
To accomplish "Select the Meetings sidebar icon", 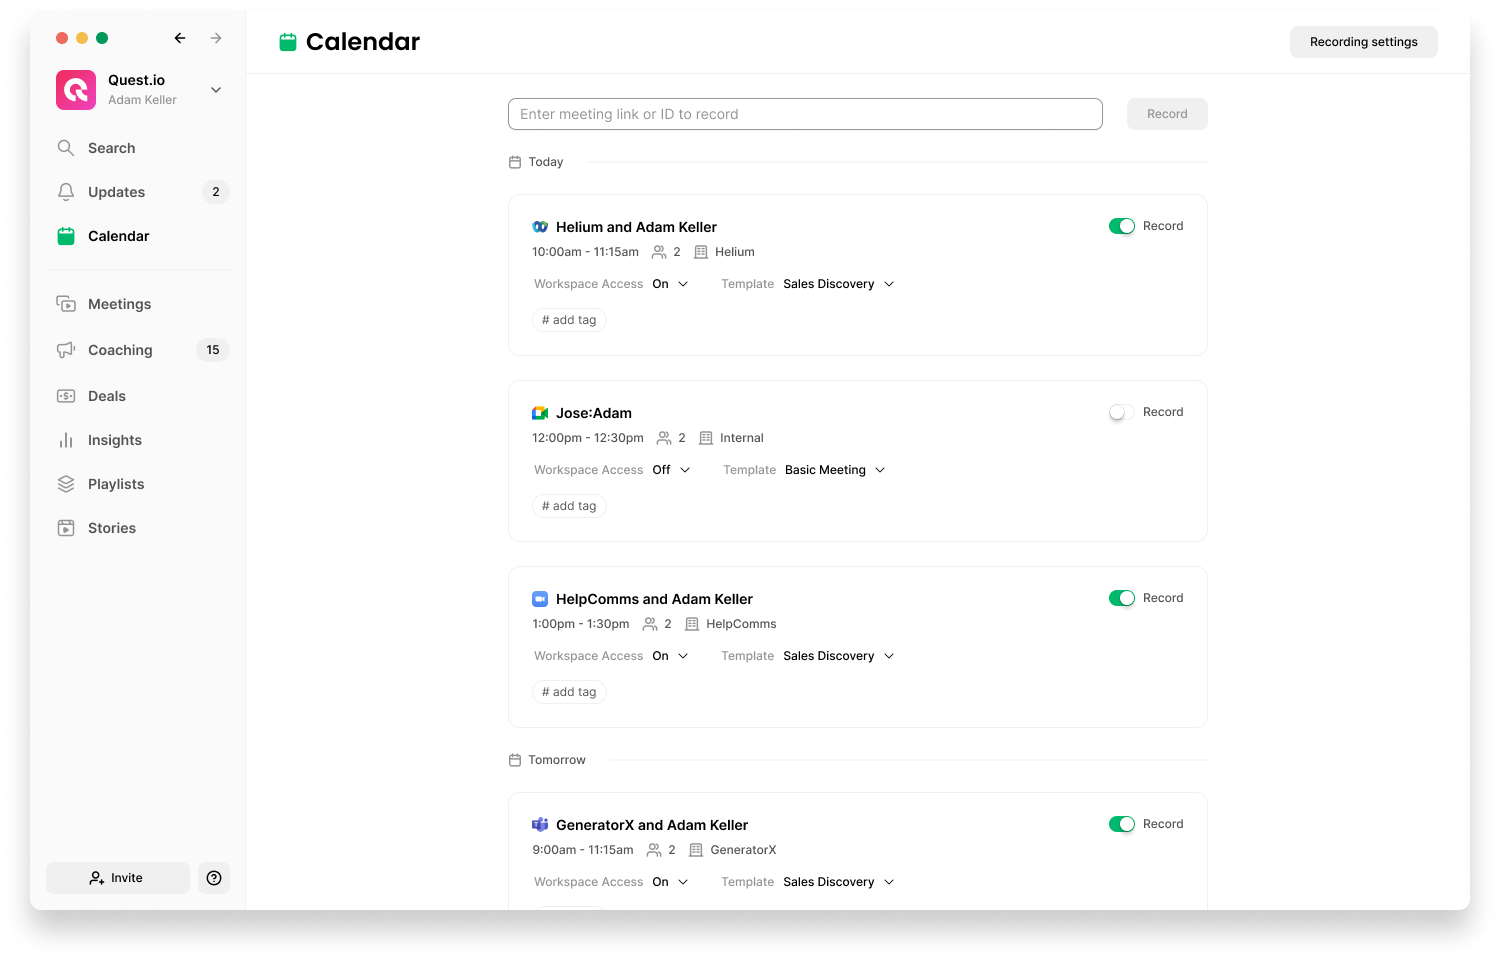I will click(65, 303).
